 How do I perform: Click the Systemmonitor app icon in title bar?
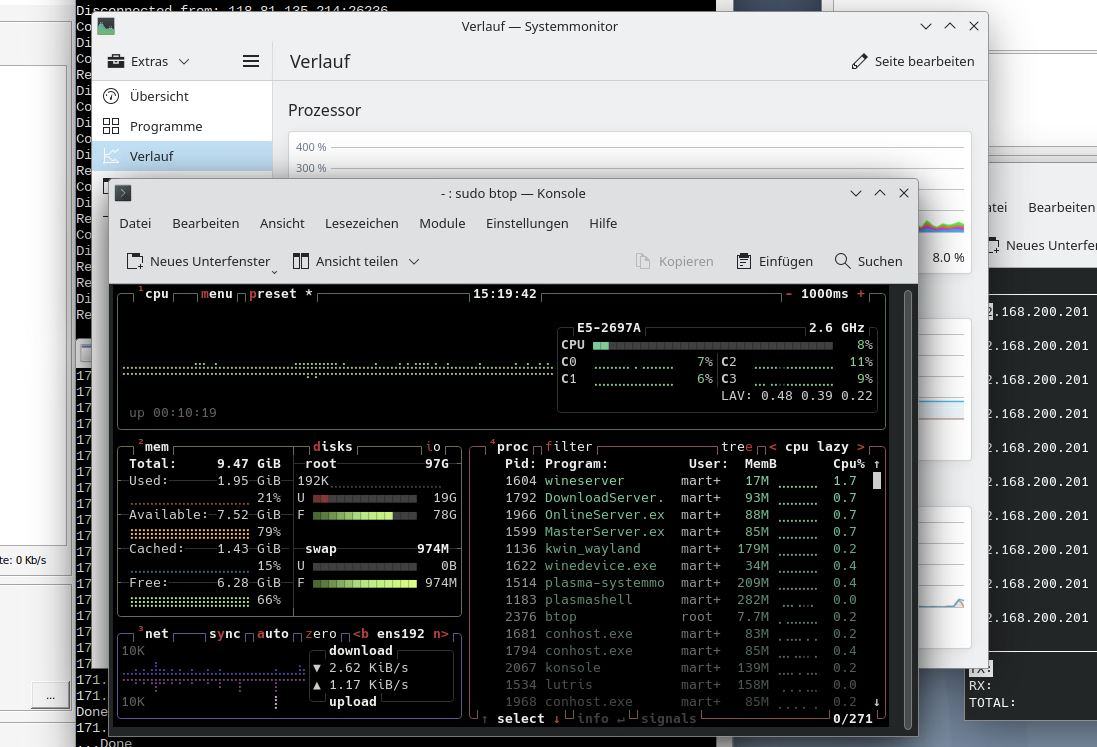106,27
